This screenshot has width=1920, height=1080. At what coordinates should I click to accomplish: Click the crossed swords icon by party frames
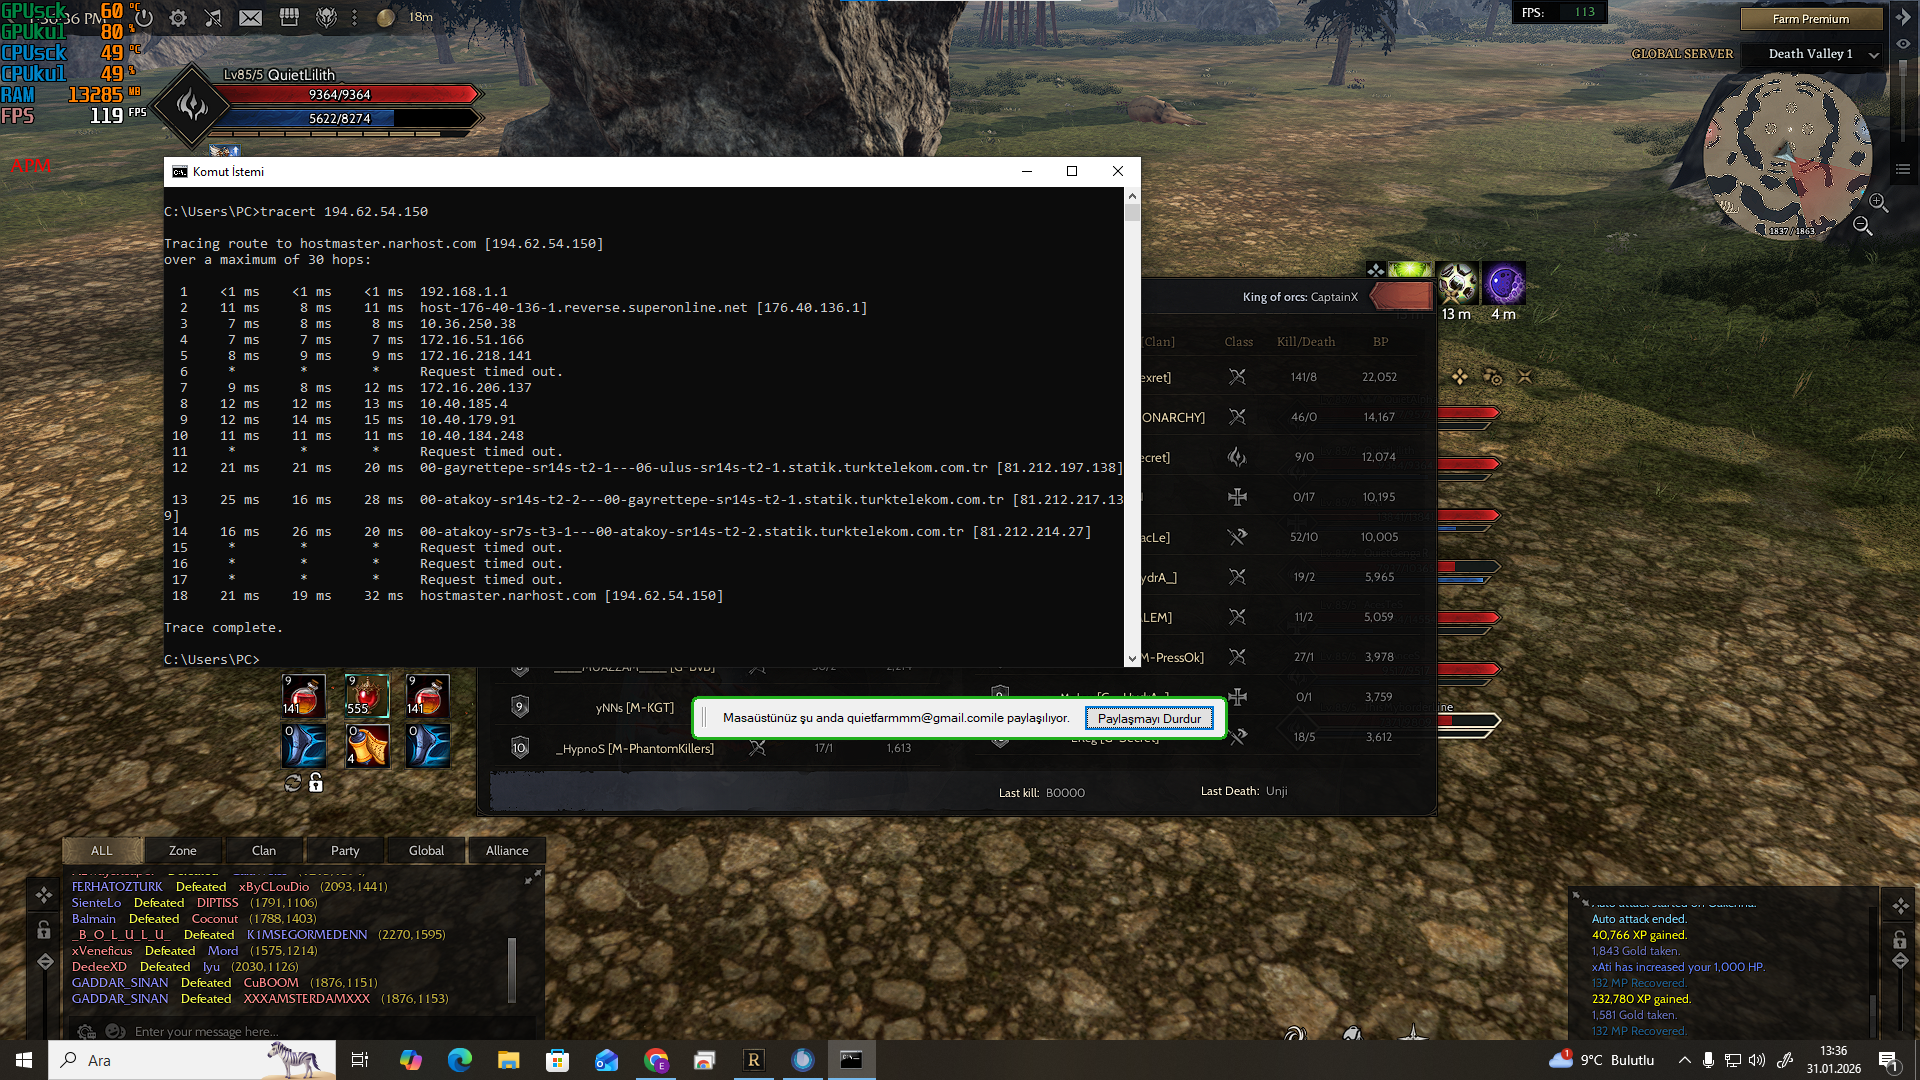coord(1525,377)
